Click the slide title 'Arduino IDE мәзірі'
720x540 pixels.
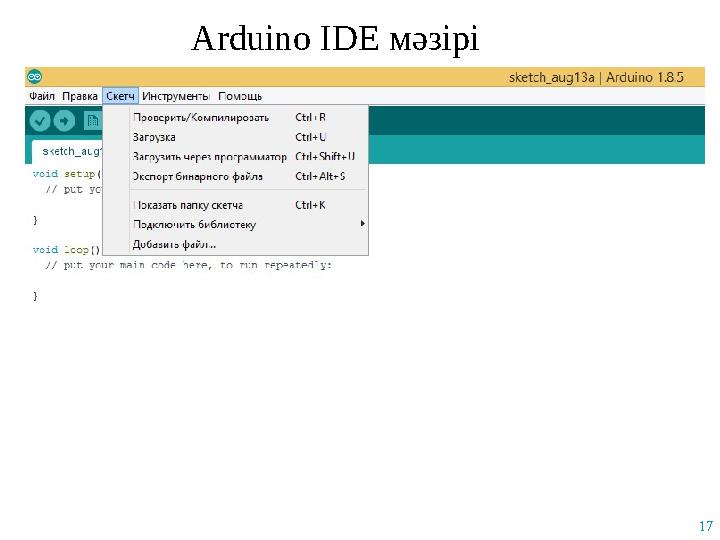[x=335, y=39]
